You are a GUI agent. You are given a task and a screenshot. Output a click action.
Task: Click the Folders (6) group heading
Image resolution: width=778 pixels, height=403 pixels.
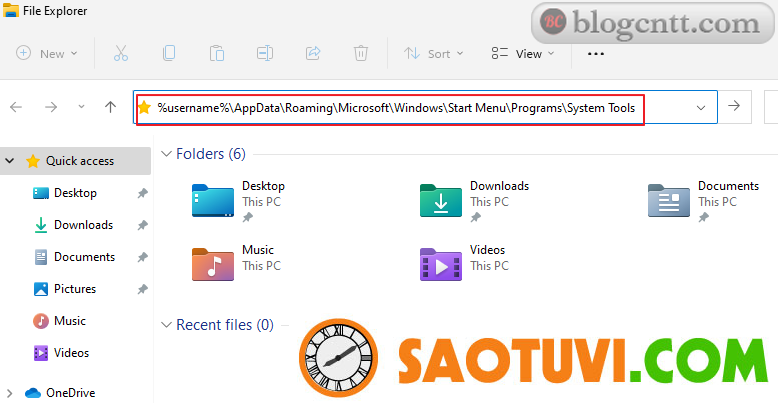(211, 154)
